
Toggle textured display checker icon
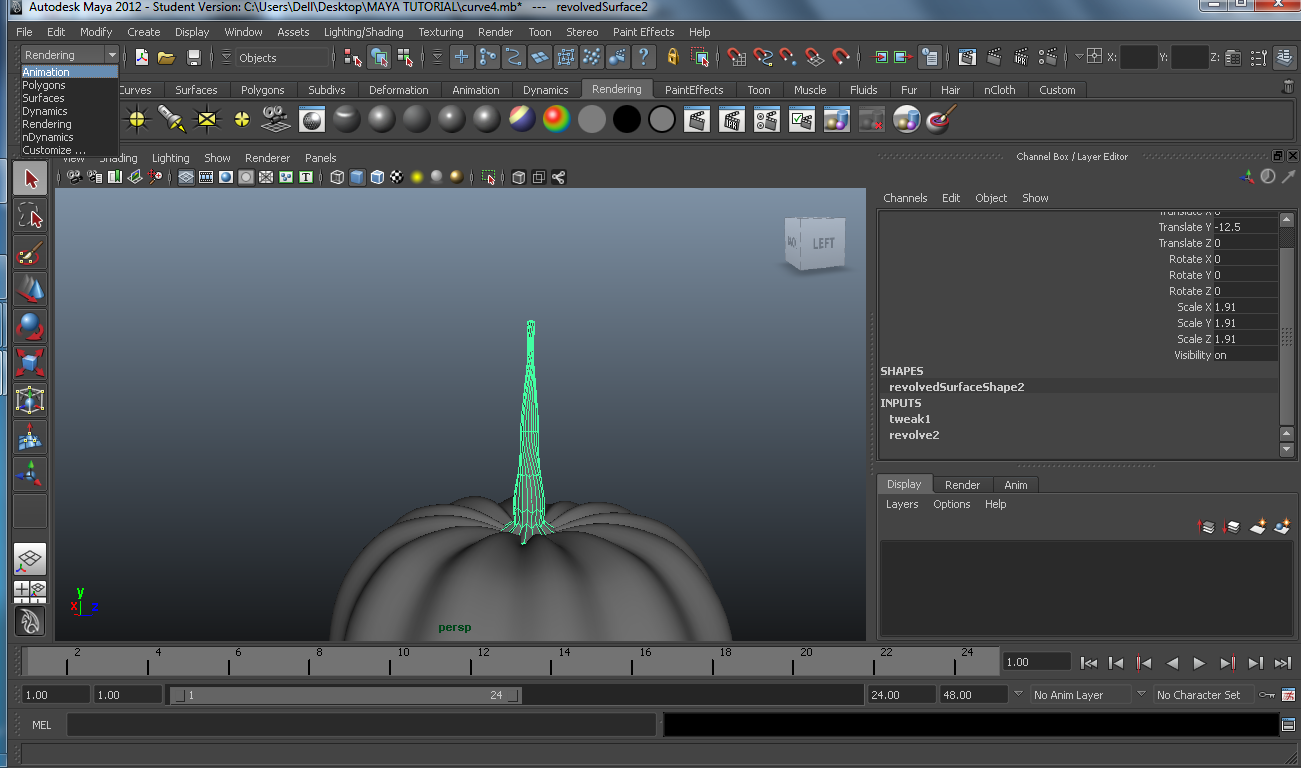(x=397, y=177)
